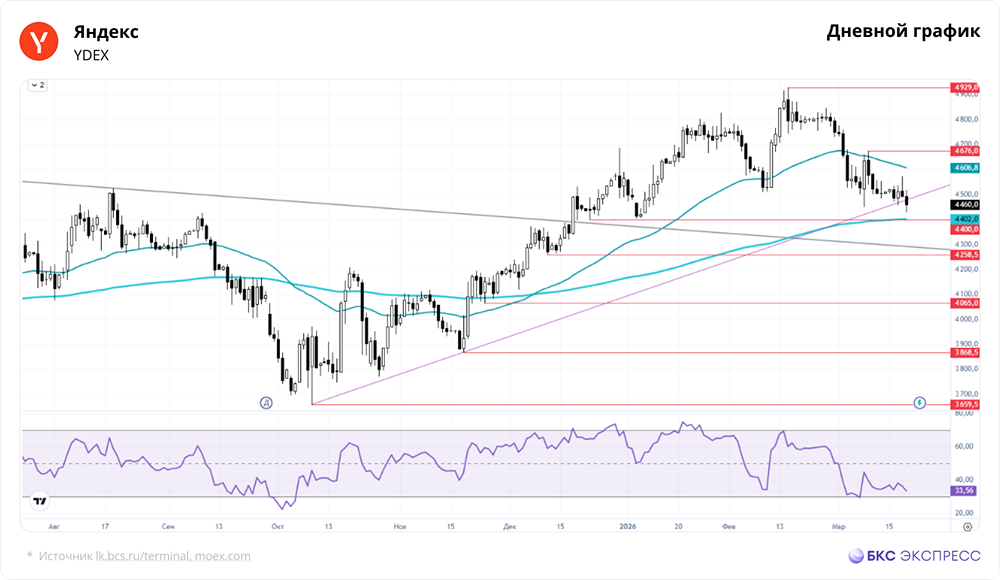Click the 17 date label on time axis
This screenshot has width=1000, height=580.
tap(105, 526)
